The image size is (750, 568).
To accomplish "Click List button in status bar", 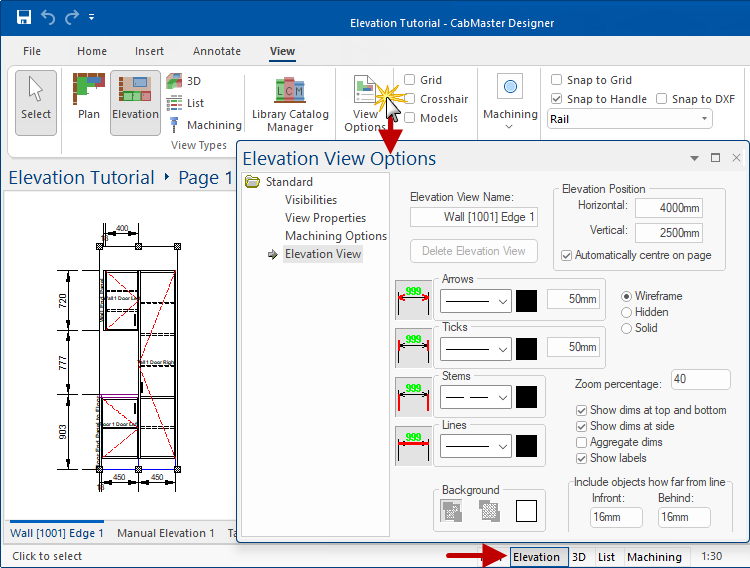I will 606,557.
